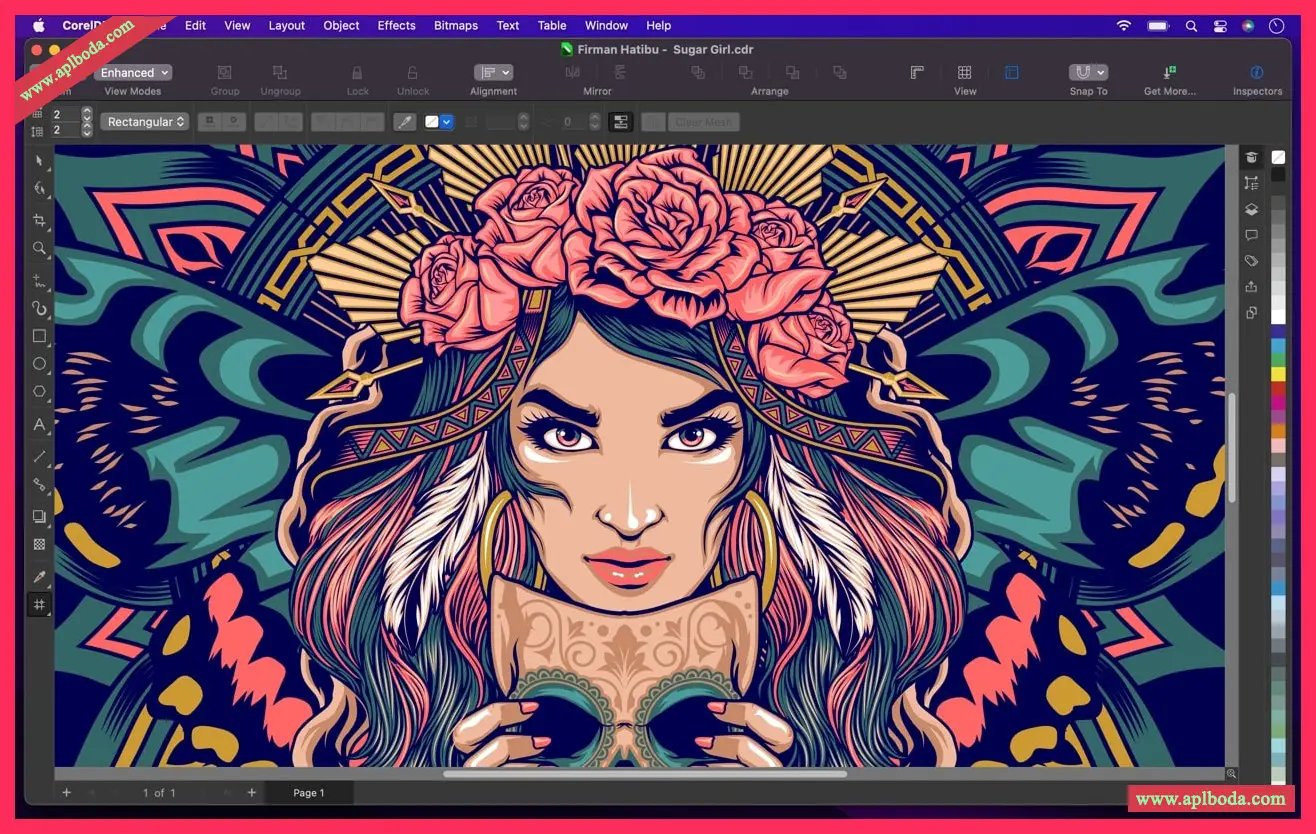
Task: Pick the yellow swatch in color palette
Action: 1278,374
